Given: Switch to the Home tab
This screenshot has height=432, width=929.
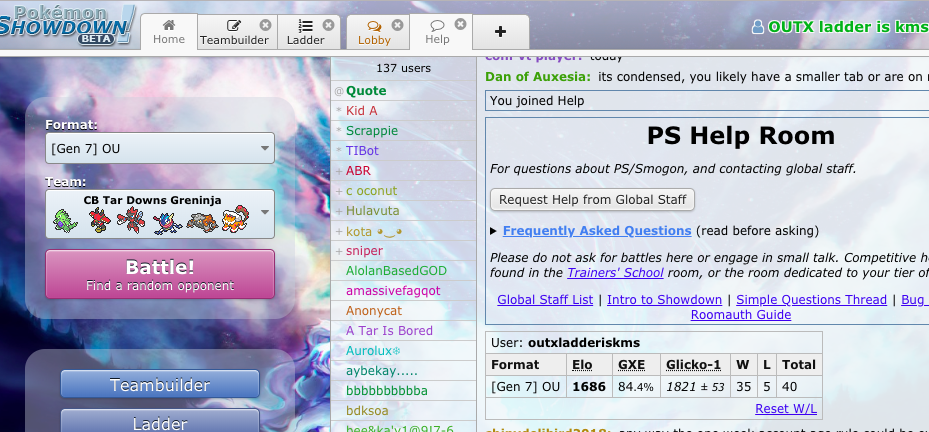Looking at the screenshot, I should (x=169, y=32).
